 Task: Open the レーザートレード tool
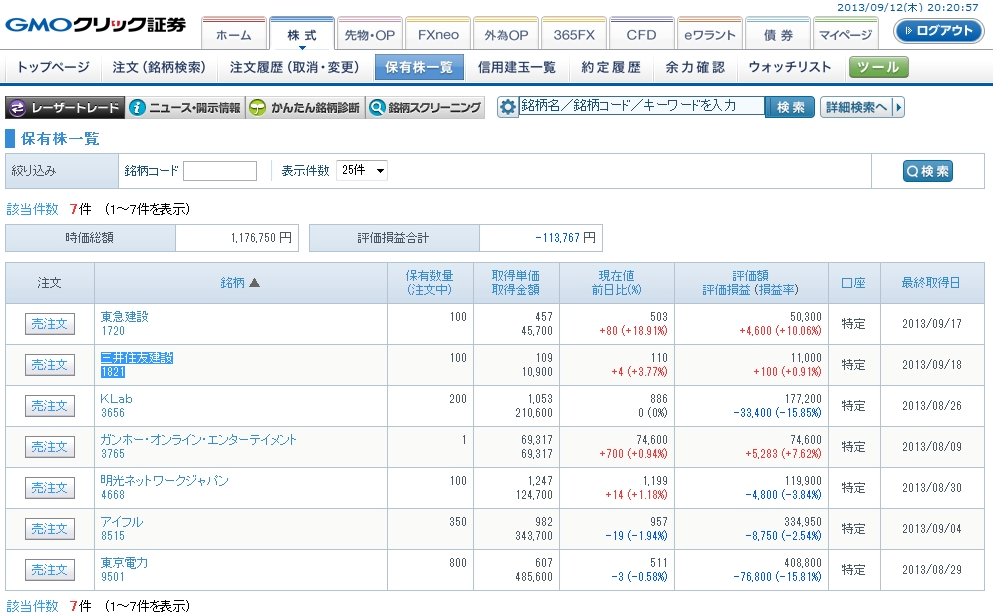65,108
